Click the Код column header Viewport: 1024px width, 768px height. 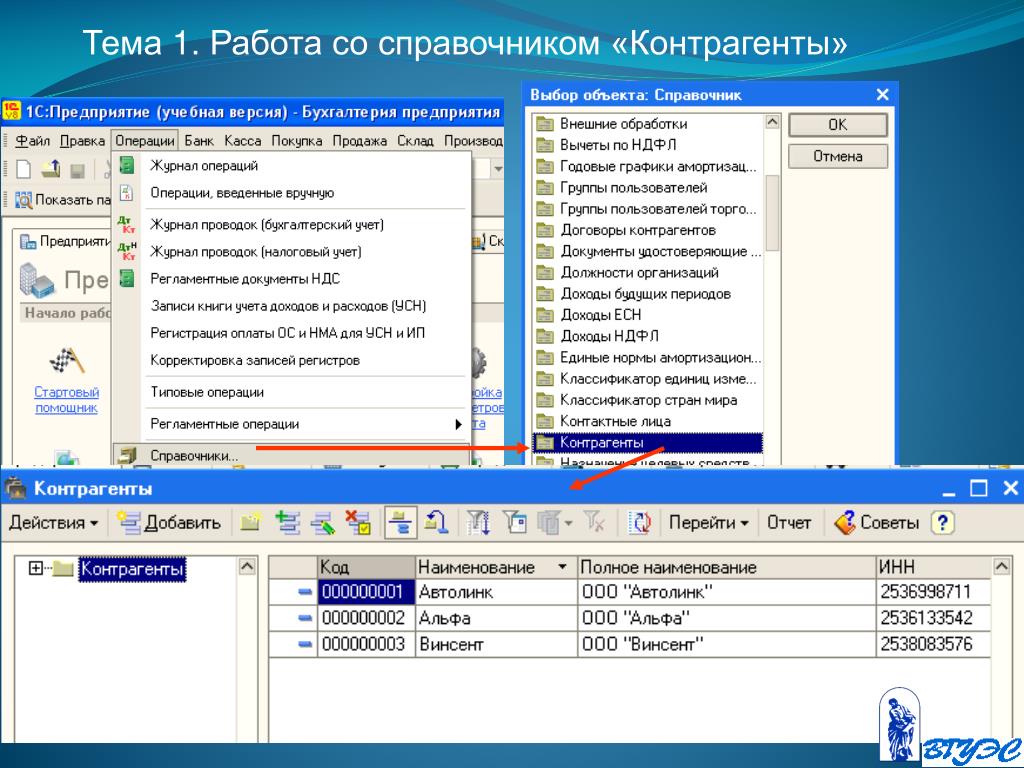[x=366, y=567]
